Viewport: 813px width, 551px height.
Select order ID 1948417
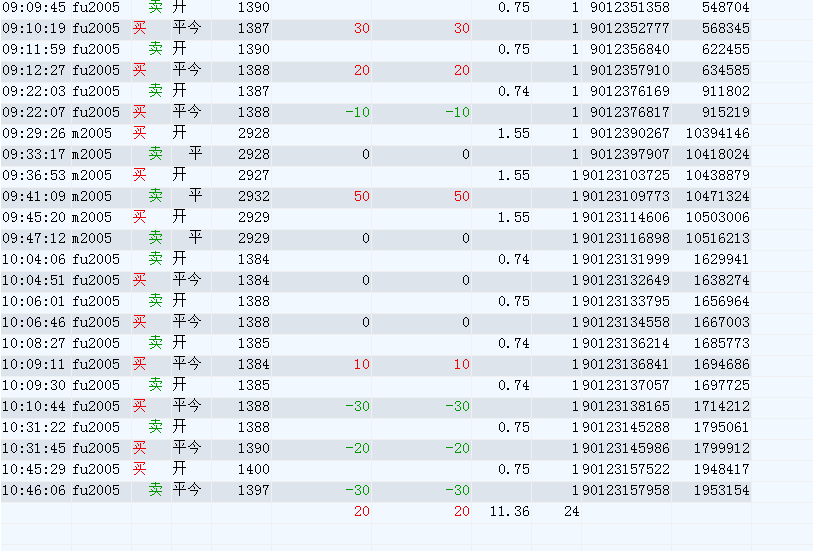(x=722, y=469)
